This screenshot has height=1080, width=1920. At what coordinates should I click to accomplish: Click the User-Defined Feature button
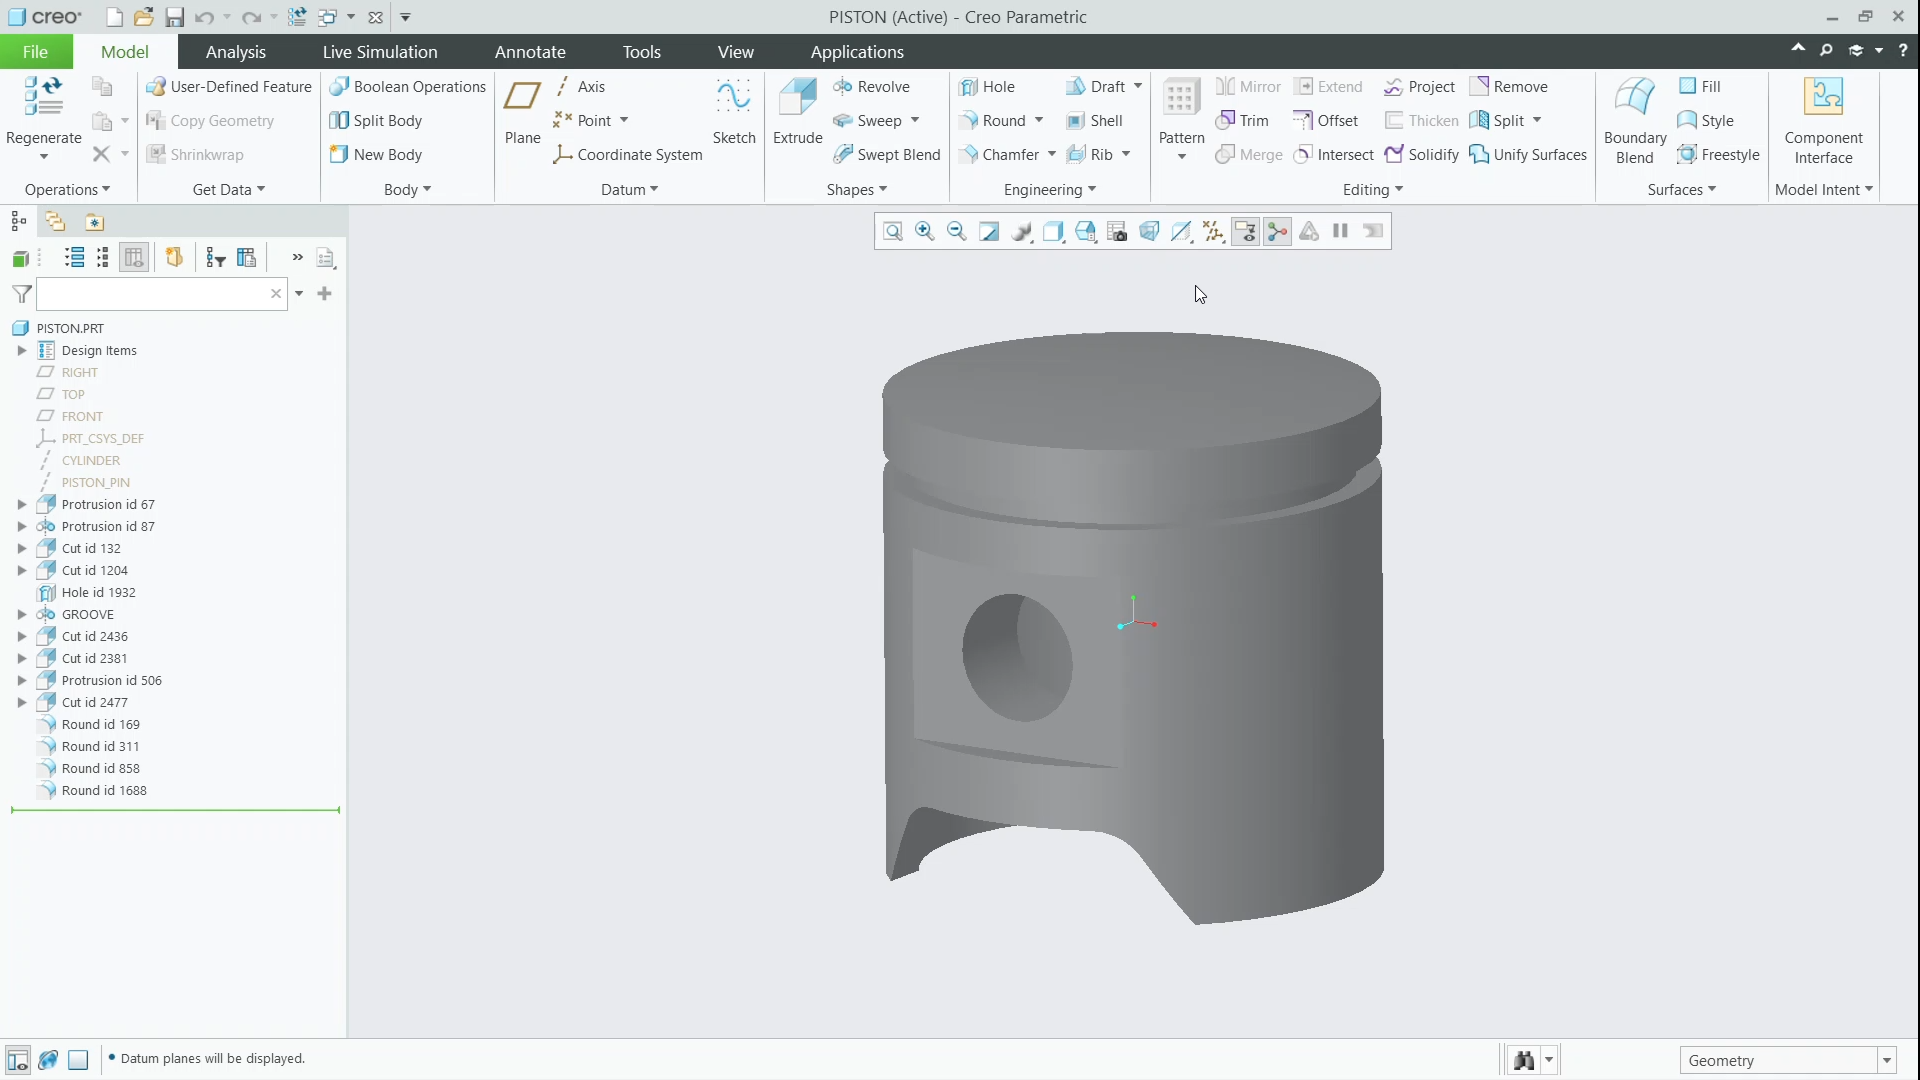coord(229,87)
